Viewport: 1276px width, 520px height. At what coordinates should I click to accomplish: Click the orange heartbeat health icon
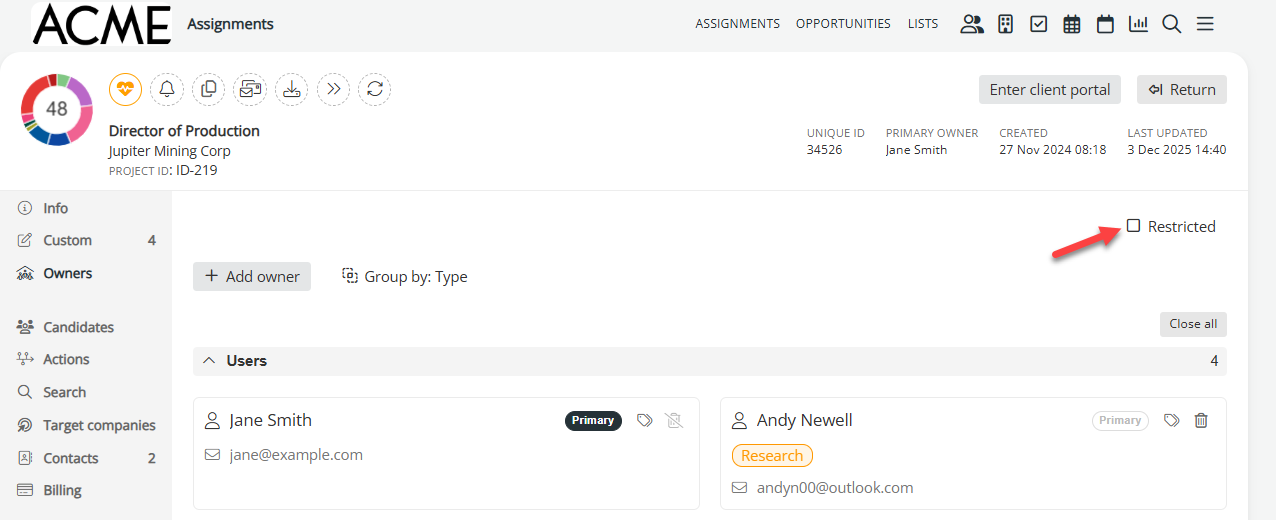coord(125,89)
